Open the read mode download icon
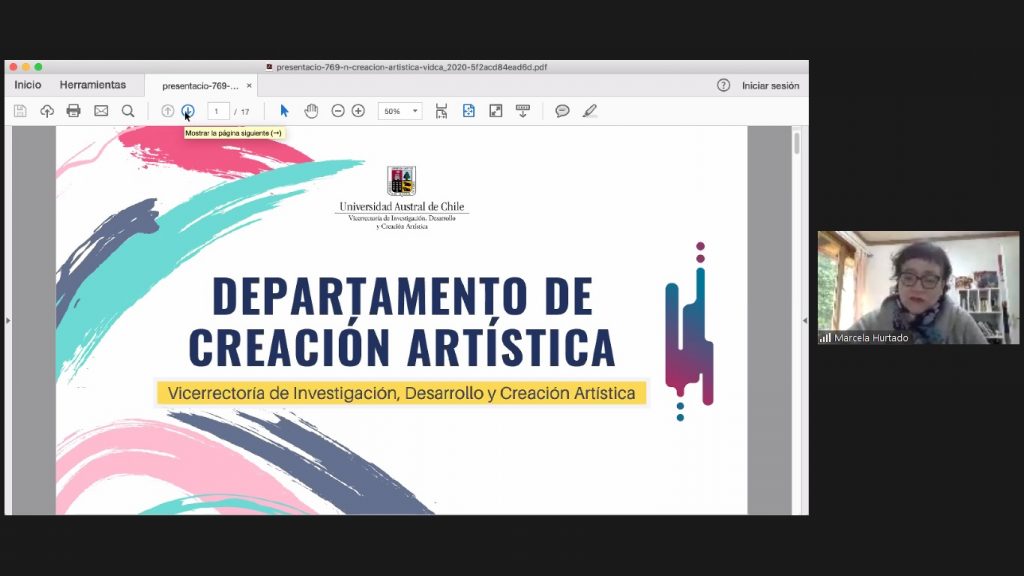The height and width of the screenshot is (576, 1024). [523, 111]
